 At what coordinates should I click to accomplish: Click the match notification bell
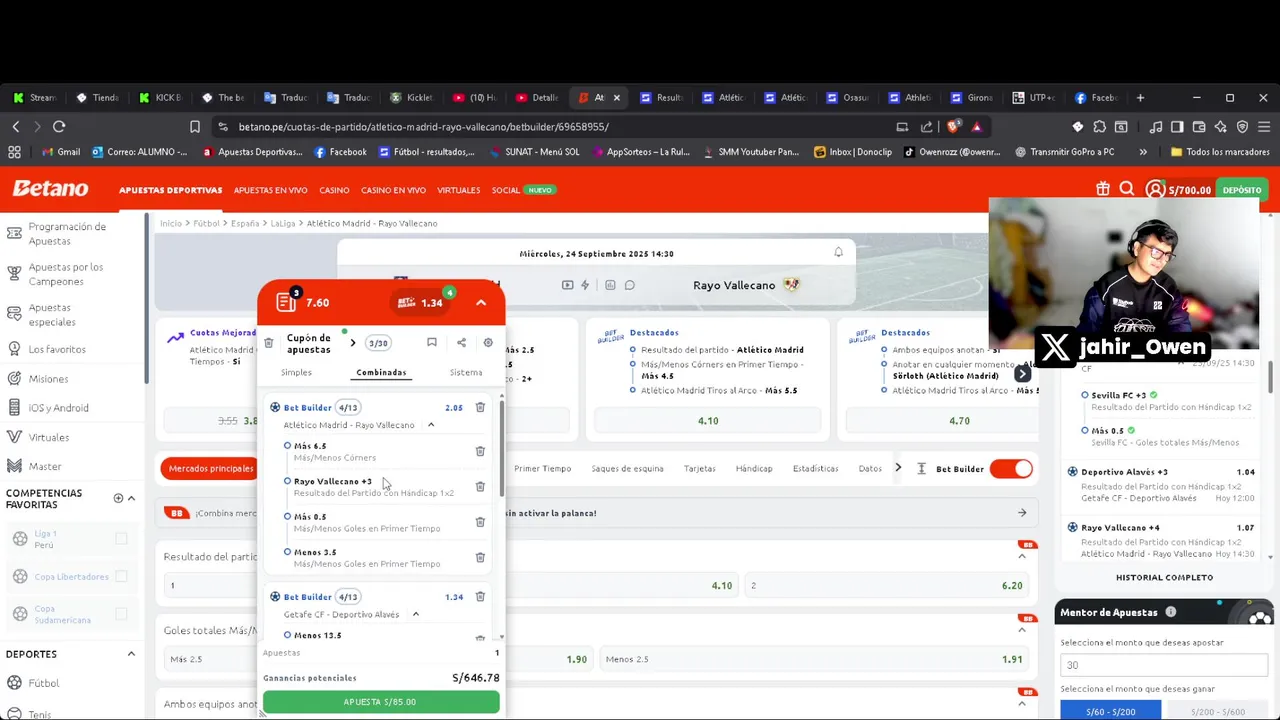coord(838,253)
